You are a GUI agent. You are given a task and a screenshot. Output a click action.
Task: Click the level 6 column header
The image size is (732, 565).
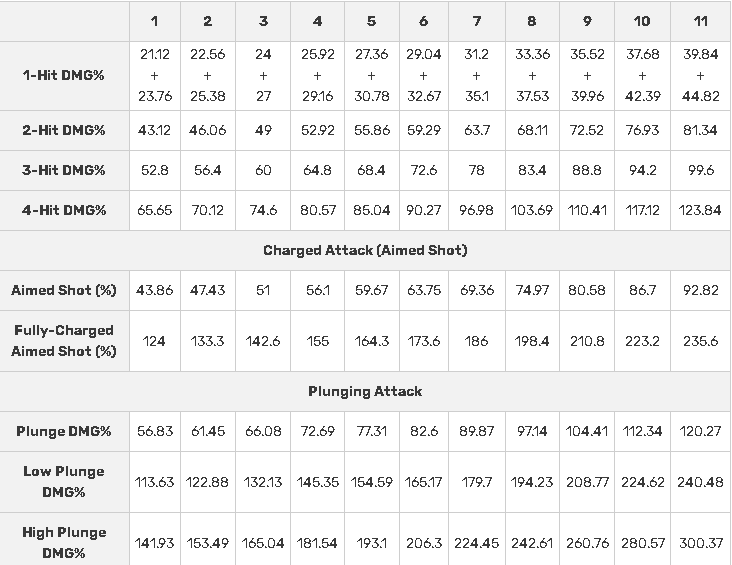[x=424, y=21]
